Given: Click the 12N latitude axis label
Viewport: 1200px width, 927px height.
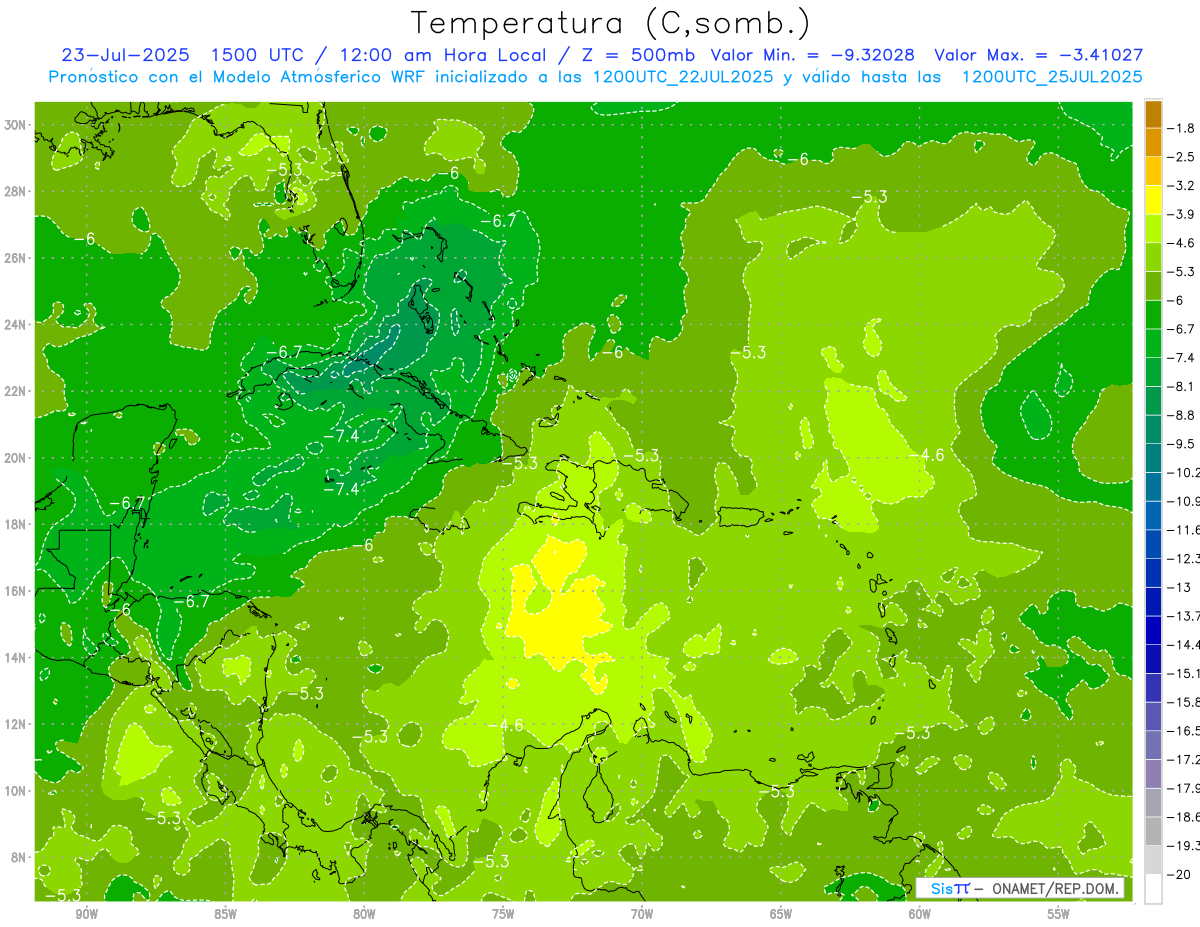Looking at the screenshot, I should point(16,724).
